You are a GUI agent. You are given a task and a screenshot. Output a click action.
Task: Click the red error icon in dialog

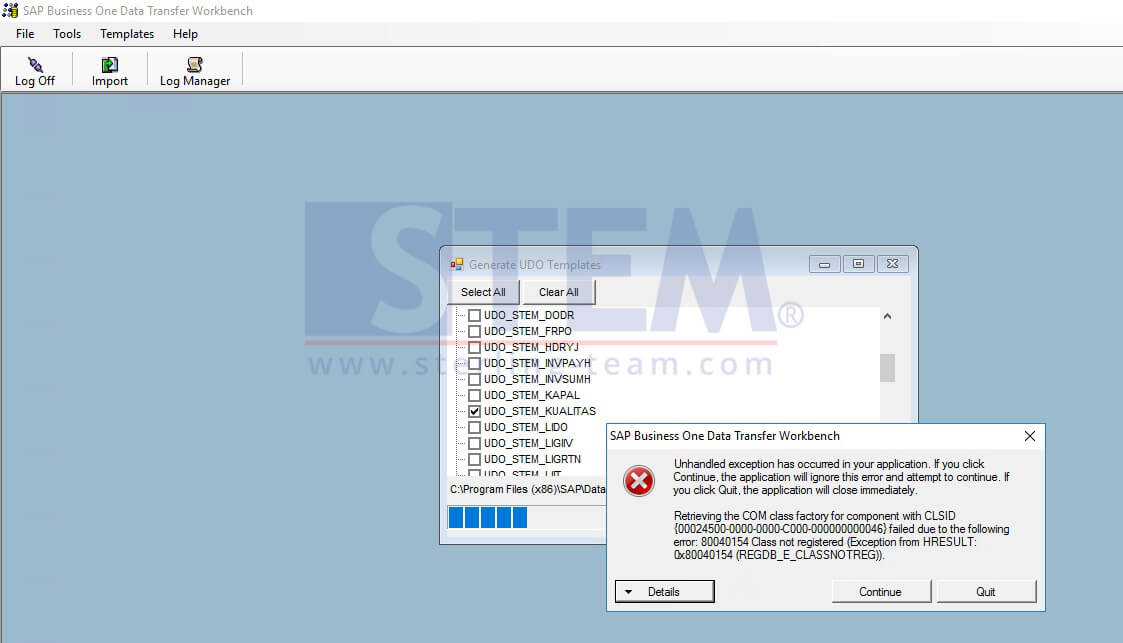click(x=639, y=480)
